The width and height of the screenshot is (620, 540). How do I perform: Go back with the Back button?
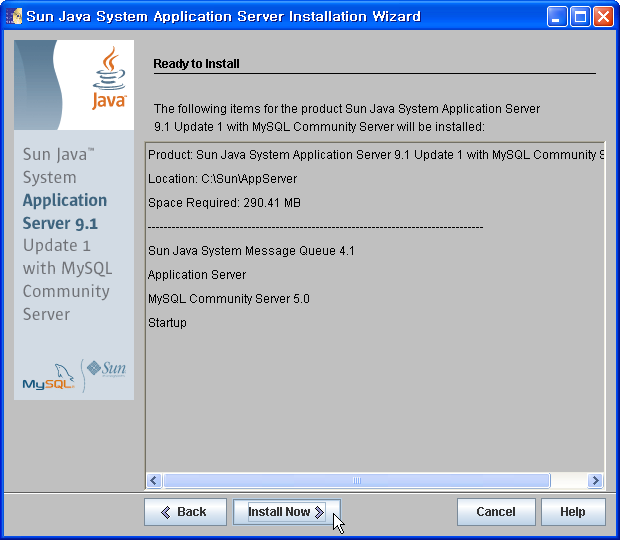pyautogui.click(x=185, y=512)
